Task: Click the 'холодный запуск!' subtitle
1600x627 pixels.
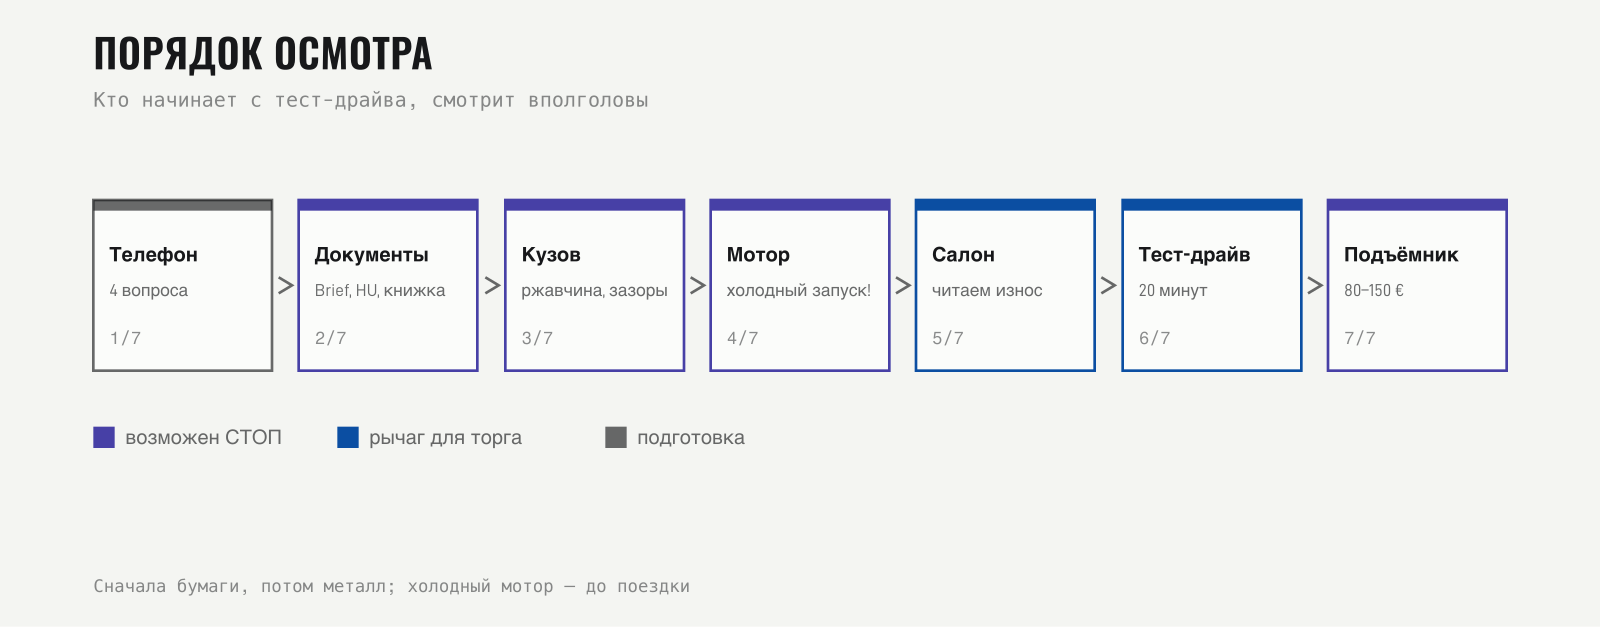Action: [x=798, y=291]
